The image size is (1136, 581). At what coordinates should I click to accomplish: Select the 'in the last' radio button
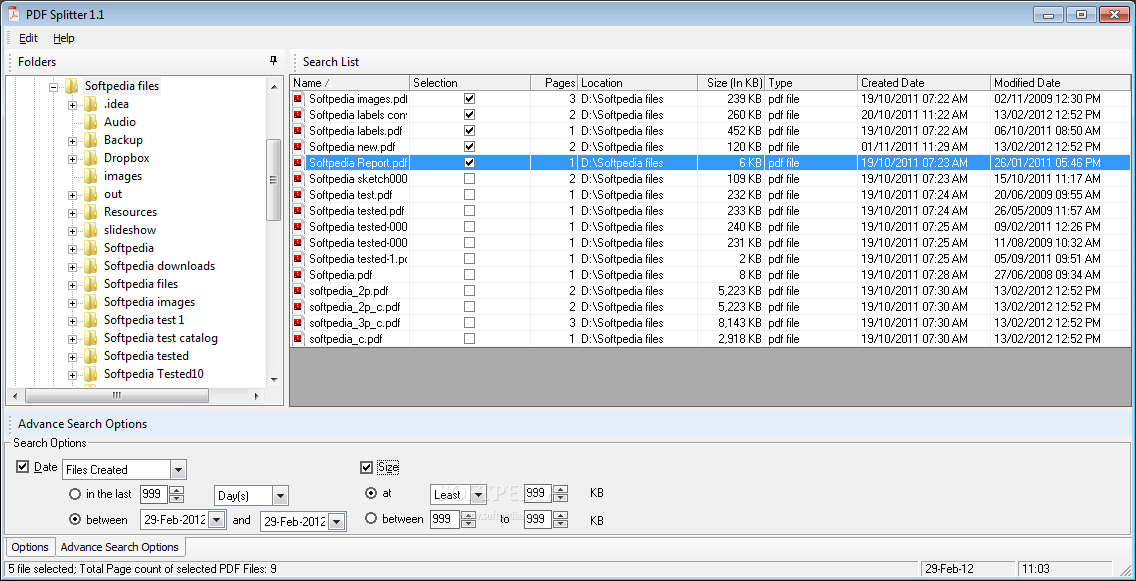click(75, 494)
